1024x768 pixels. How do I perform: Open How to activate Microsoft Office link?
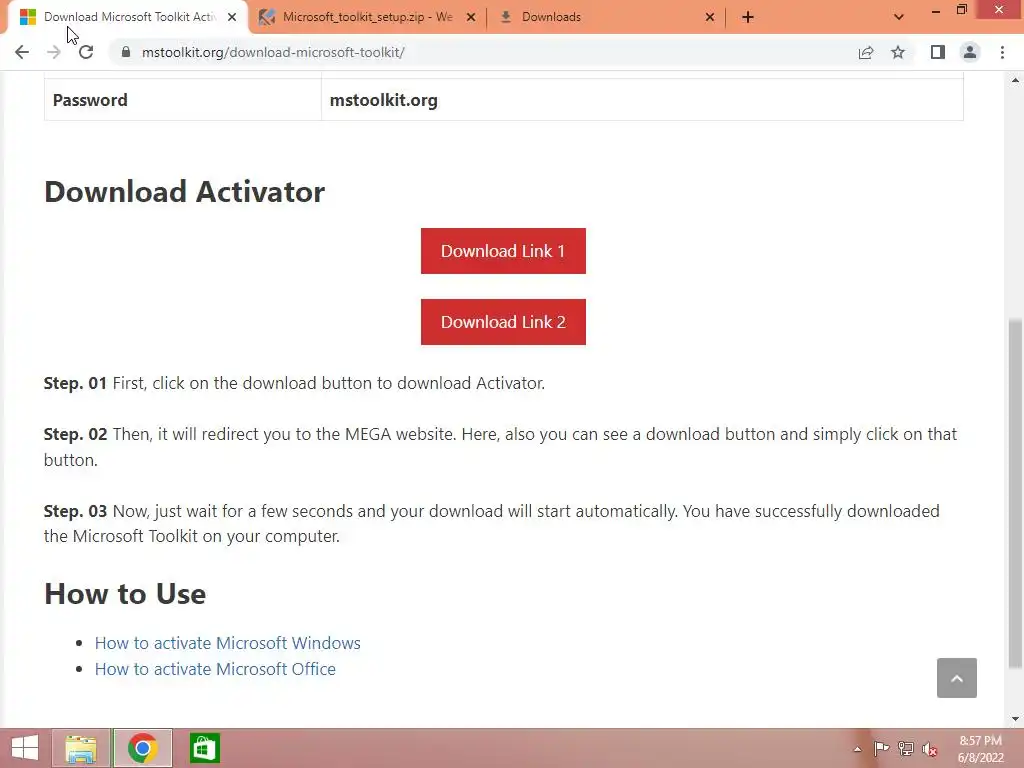point(215,669)
